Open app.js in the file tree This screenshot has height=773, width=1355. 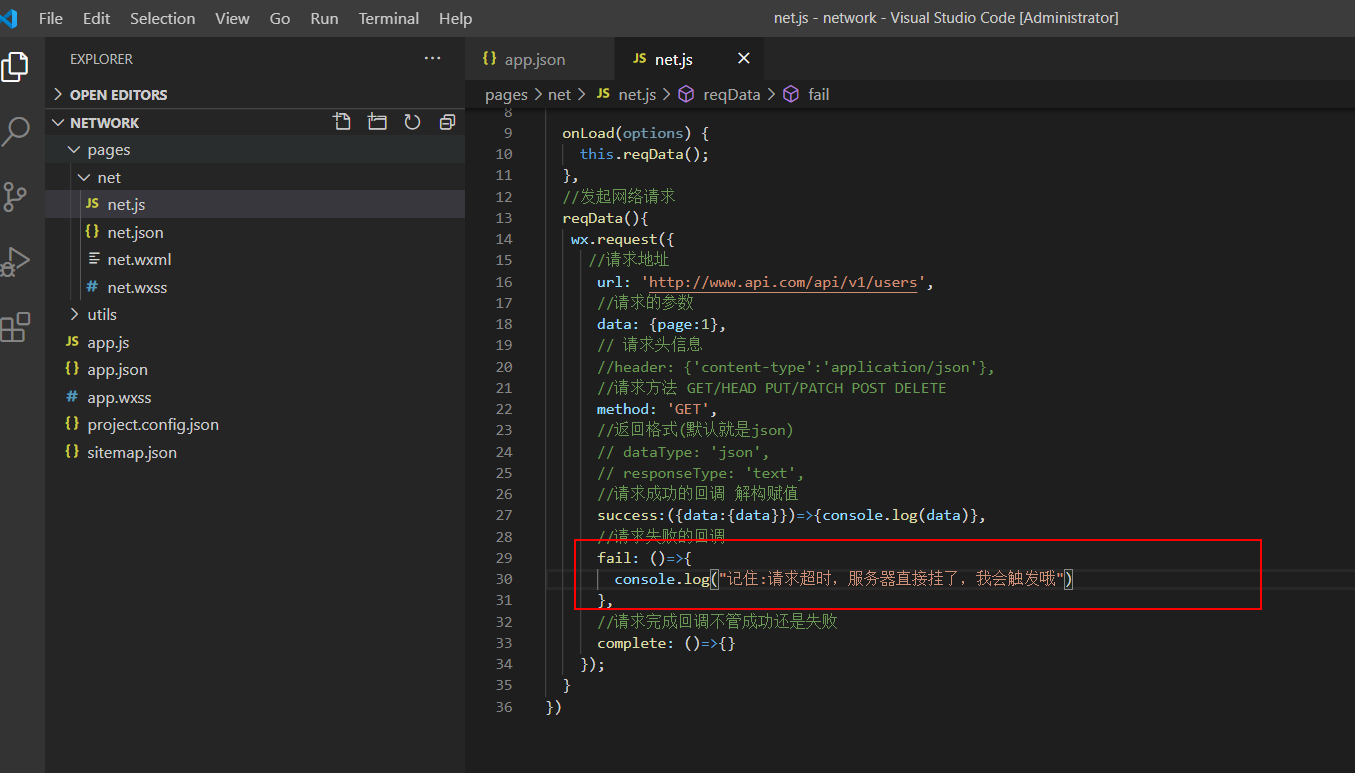tap(255, 342)
